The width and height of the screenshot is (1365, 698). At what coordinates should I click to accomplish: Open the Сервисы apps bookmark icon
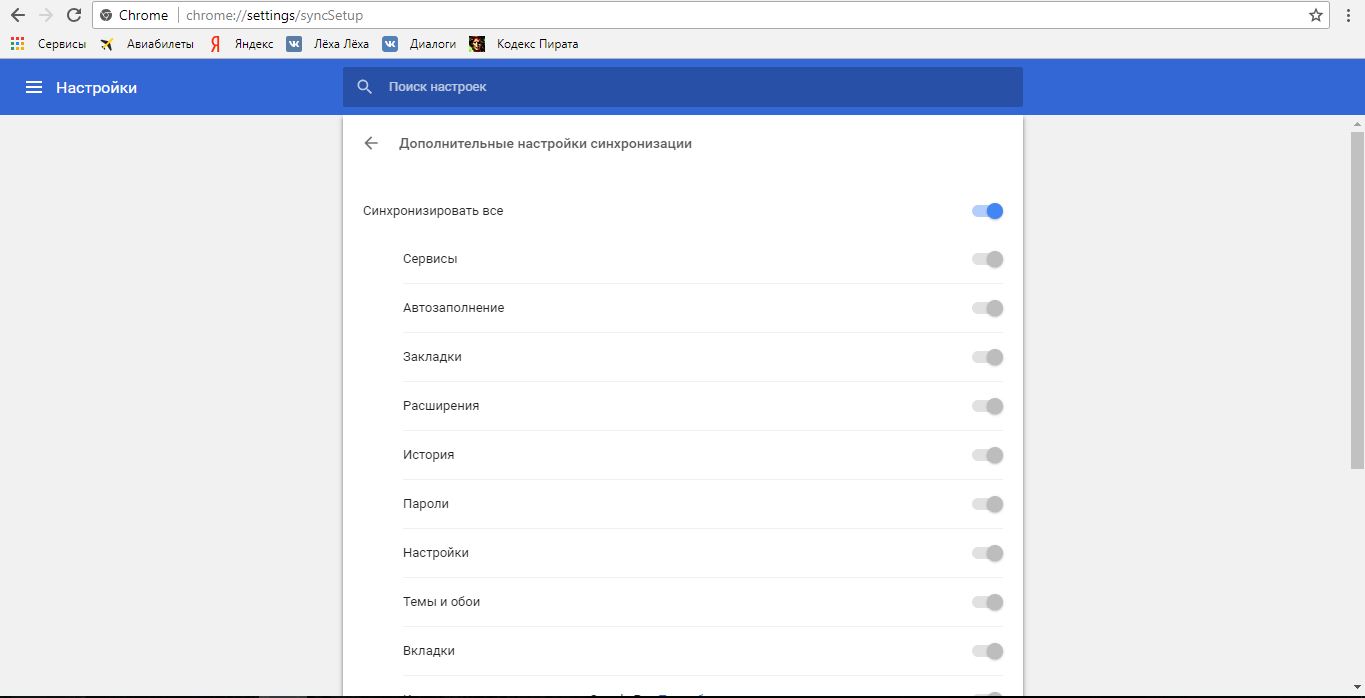(x=17, y=44)
